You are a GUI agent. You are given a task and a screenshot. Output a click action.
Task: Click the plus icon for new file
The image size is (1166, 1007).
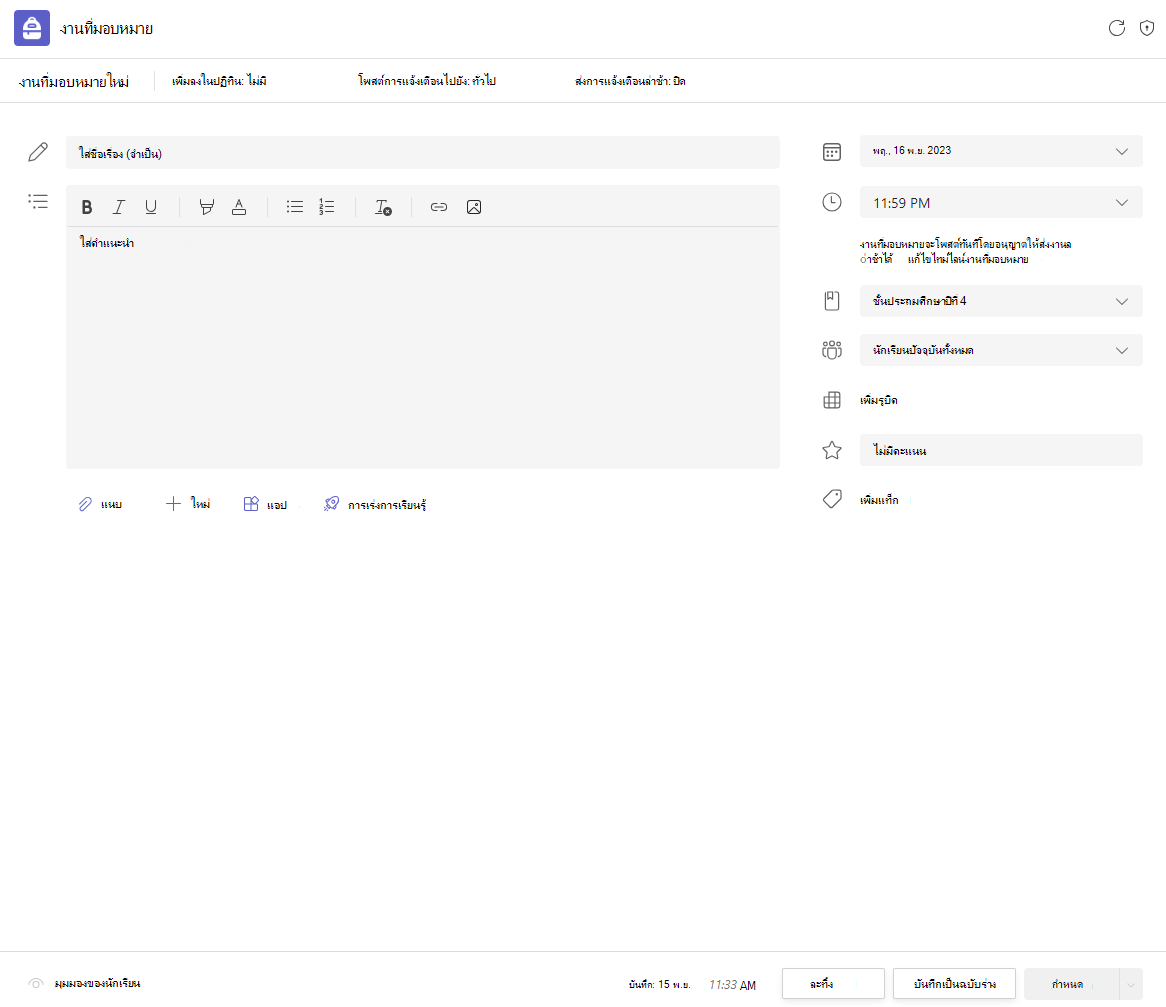coord(173,504)
